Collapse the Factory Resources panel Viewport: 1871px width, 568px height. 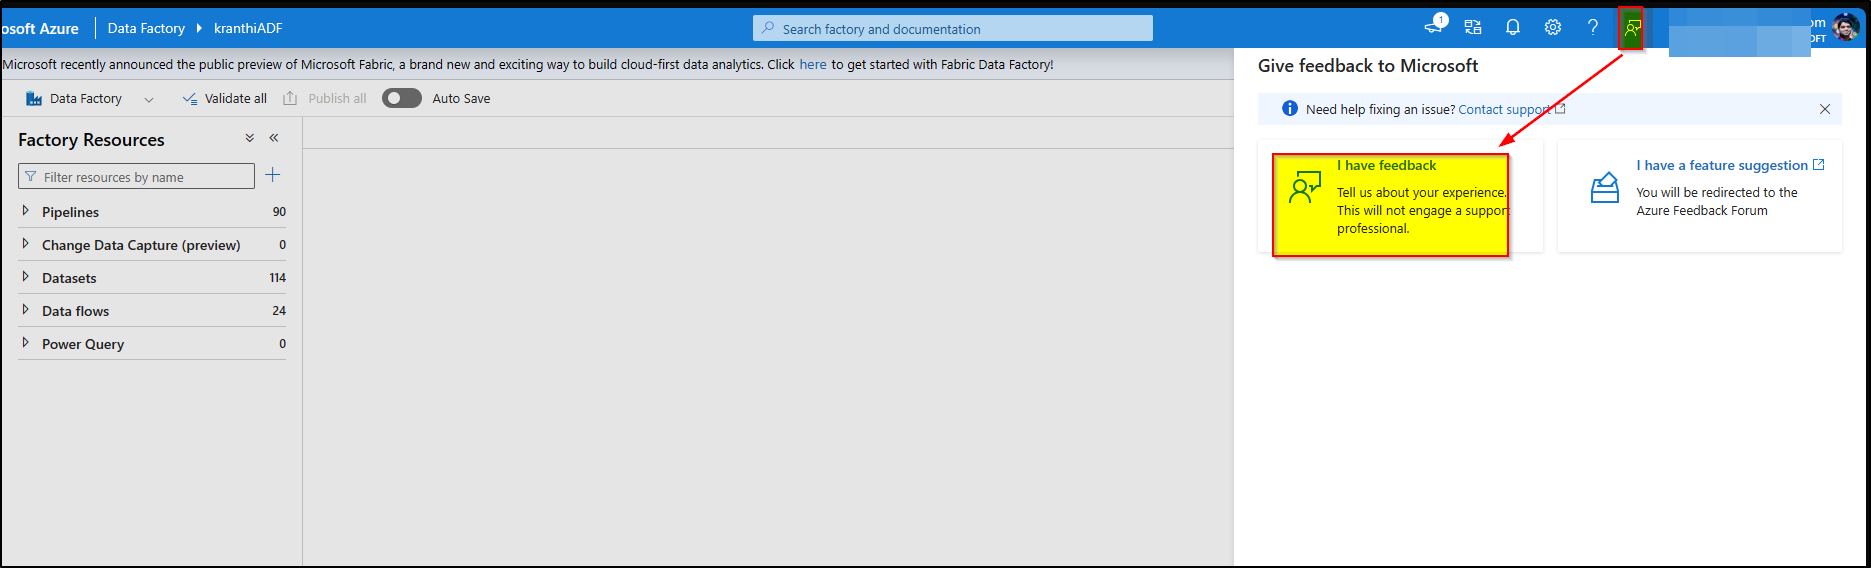pos(274,138)
